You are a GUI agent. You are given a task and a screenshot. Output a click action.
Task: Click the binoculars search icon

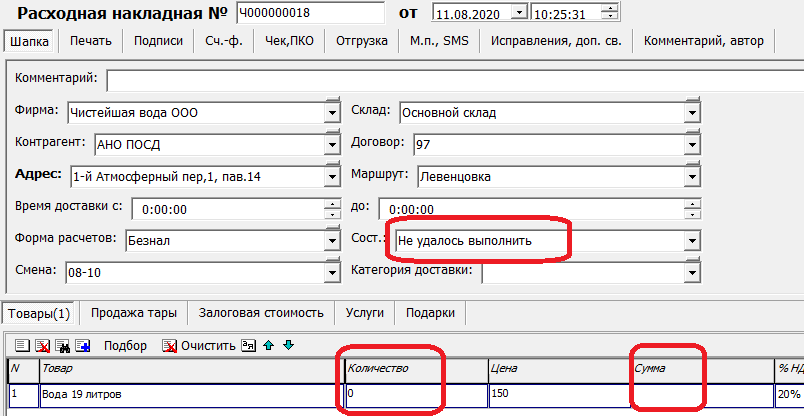tap(62, 346)
